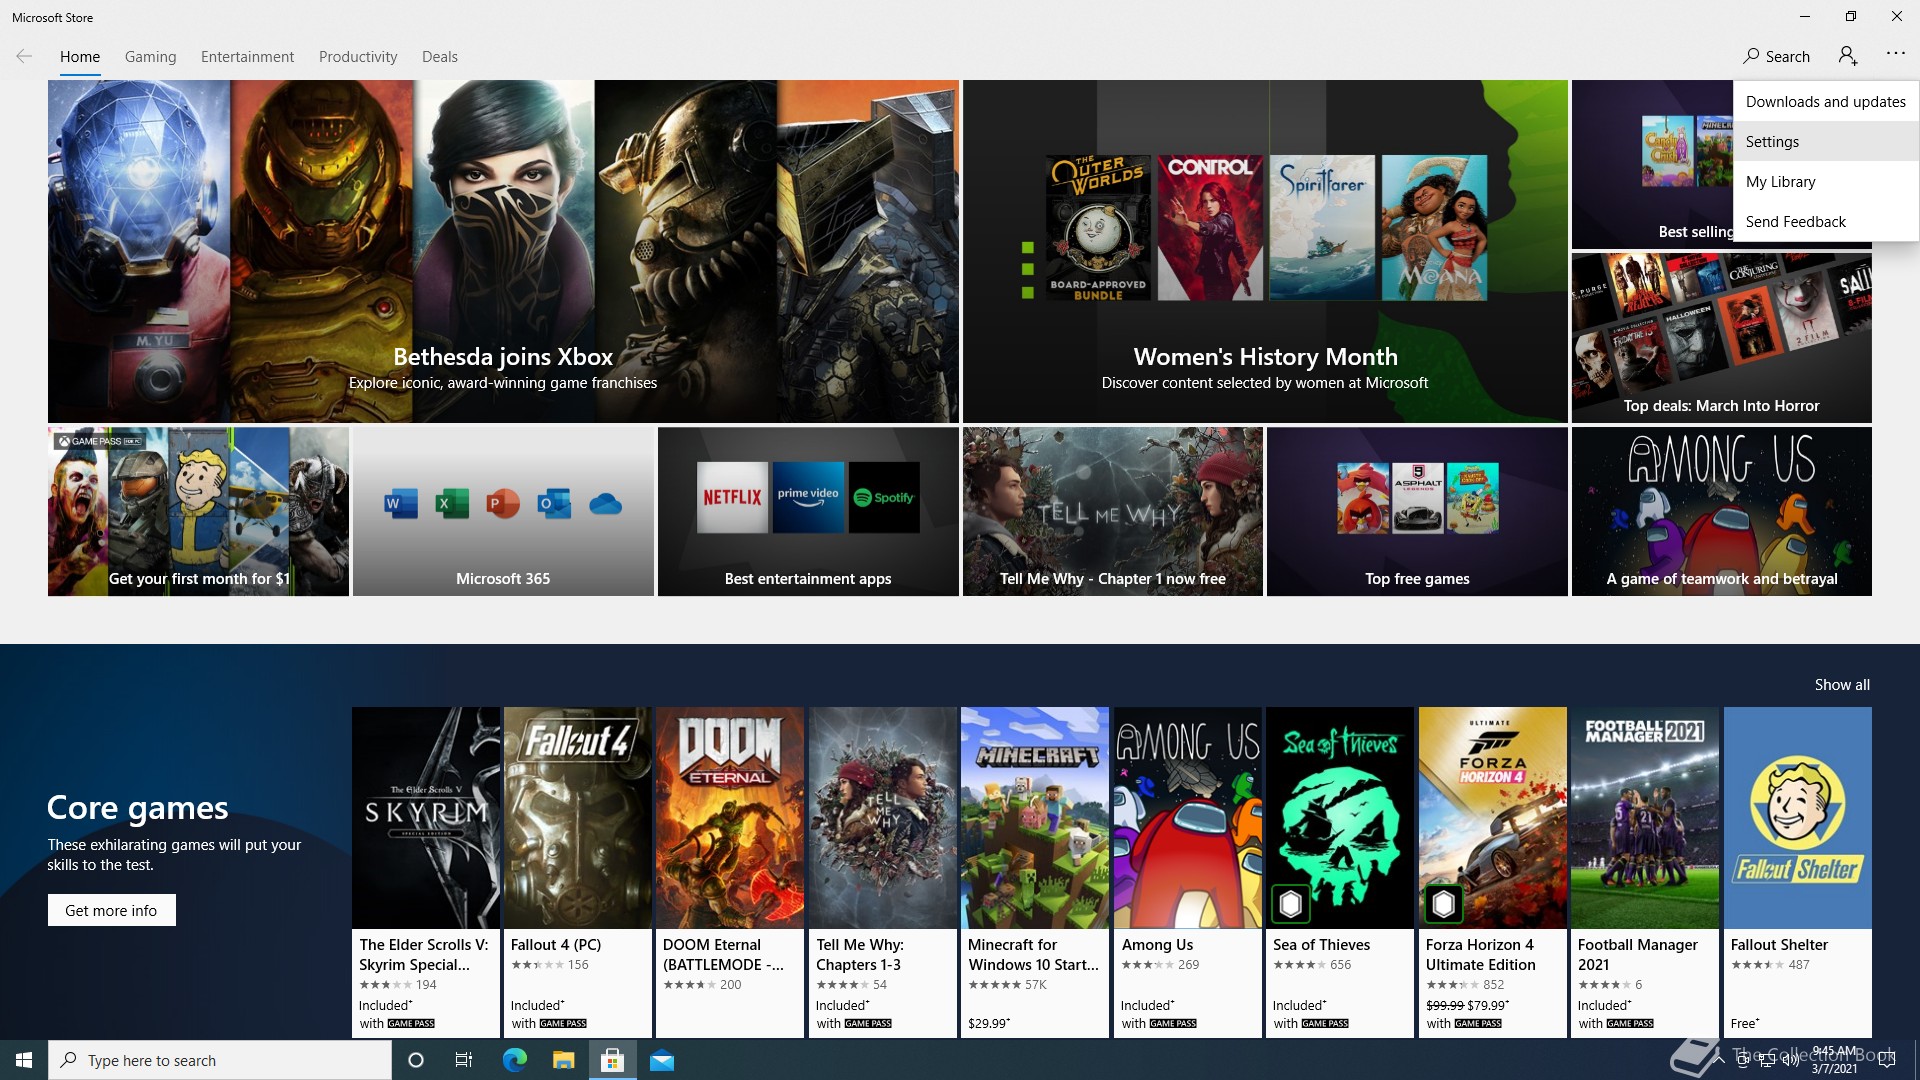Select the Fallout 4 (PC) card
The height and width of the screenshot is (1080, 1920).
tap(578, 872)
